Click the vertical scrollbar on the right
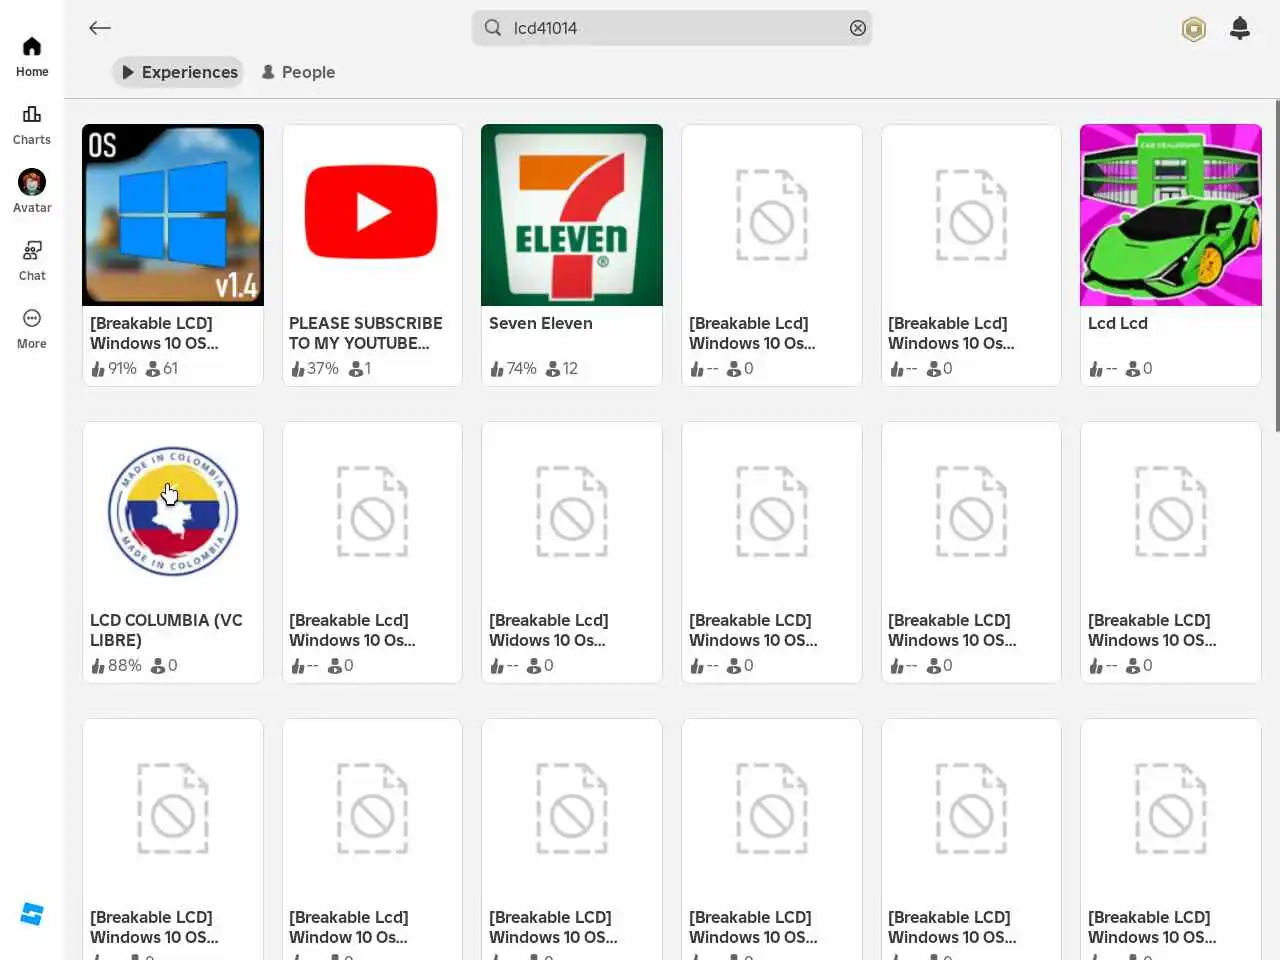The image size is (1280, 960). pos(1276,265)
